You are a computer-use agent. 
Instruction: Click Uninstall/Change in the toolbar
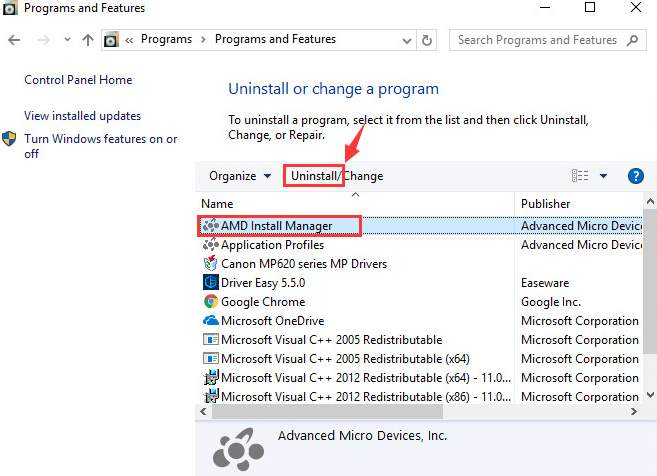click(337, 176)
